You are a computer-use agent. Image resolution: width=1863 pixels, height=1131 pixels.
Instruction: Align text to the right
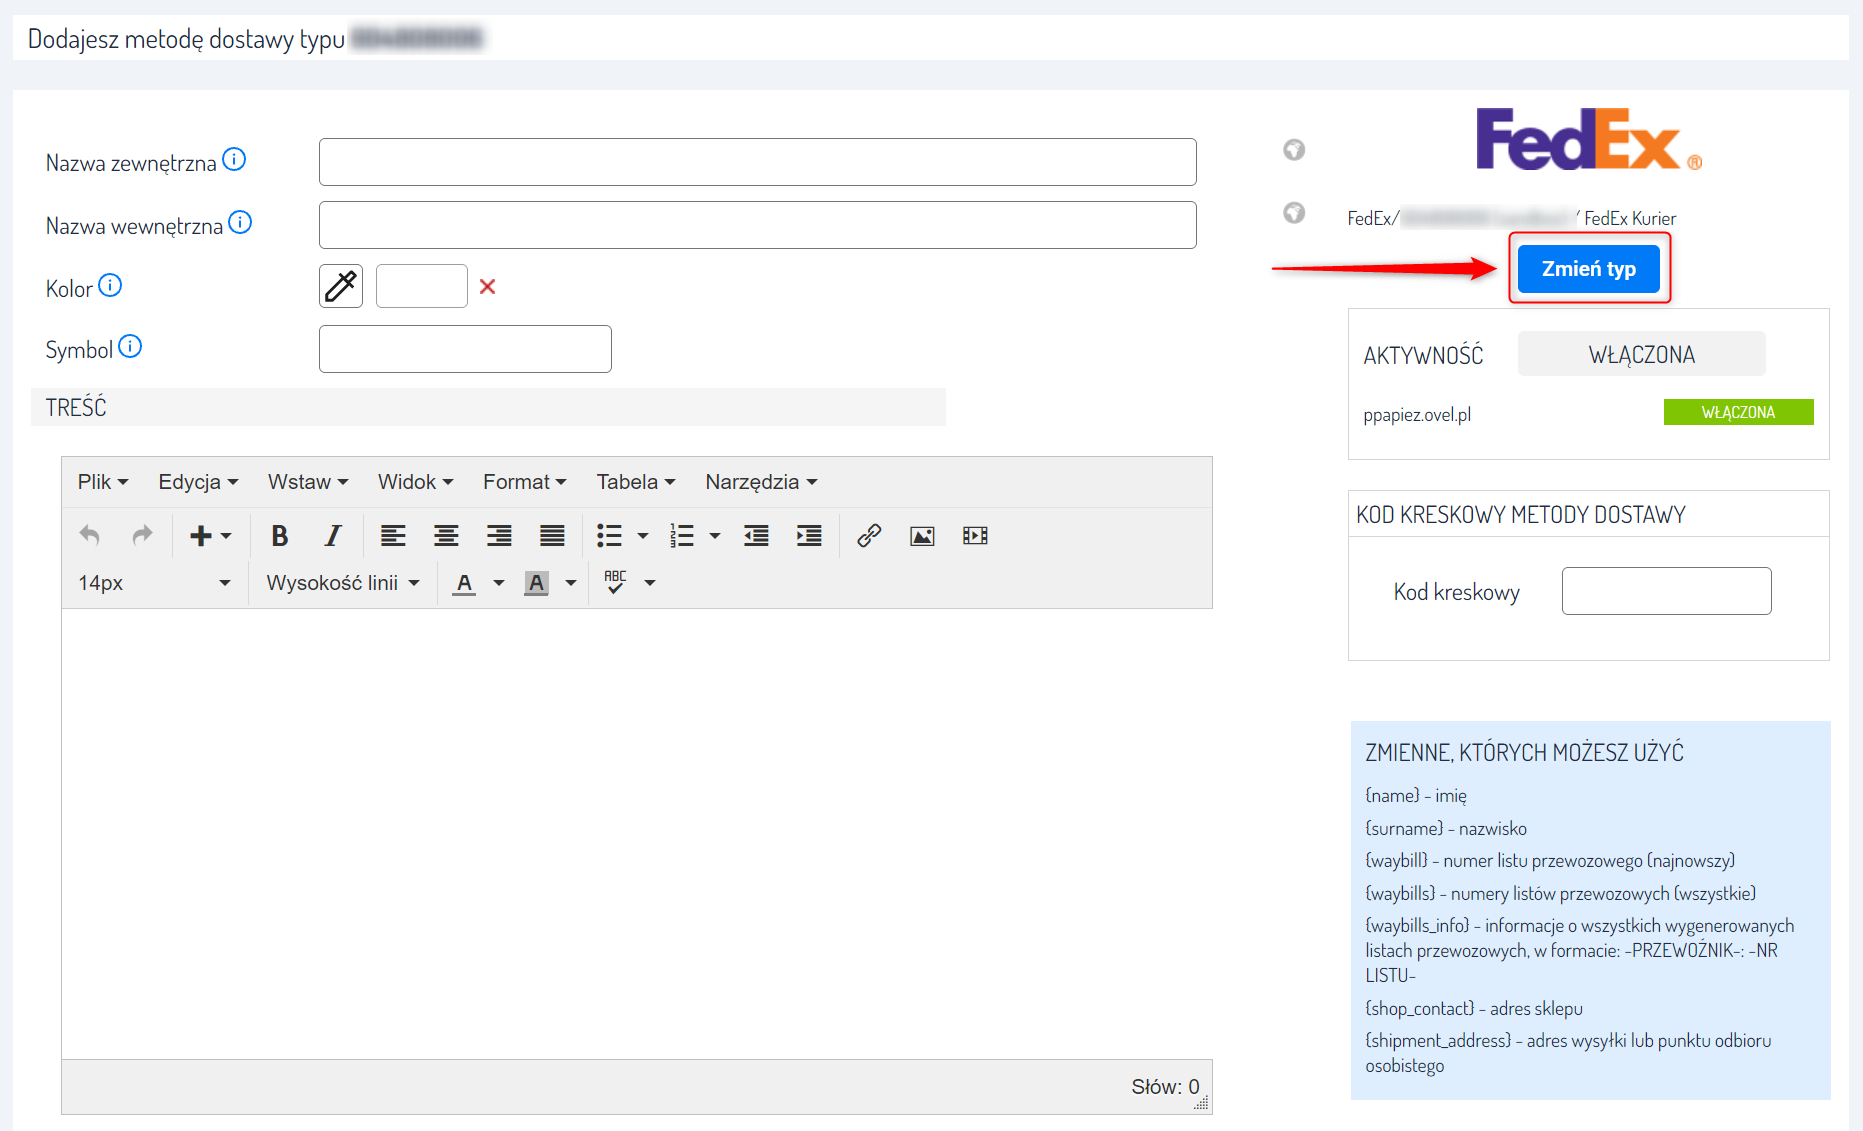pyautogui.click(x=499, y=536)
